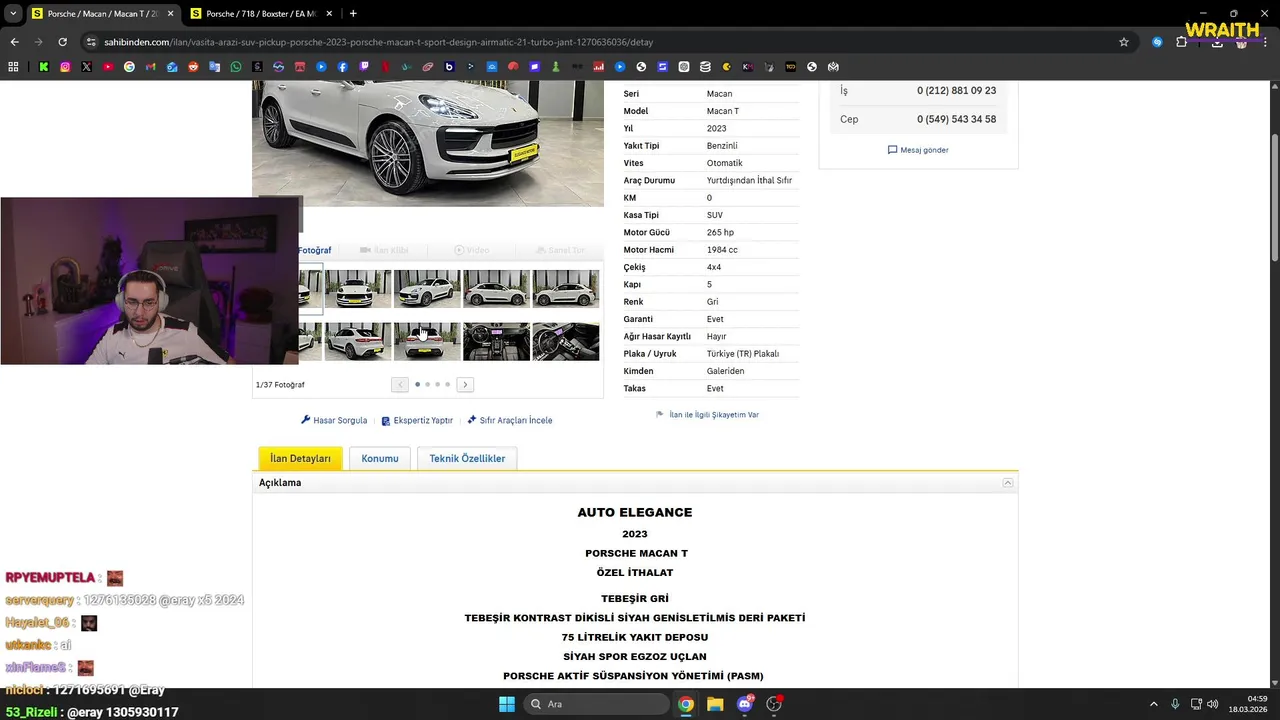The width and height of the screenshot is (1280, 720).
Task: Open the X (Twitter) bookmark icon
Action: point(87,67)
